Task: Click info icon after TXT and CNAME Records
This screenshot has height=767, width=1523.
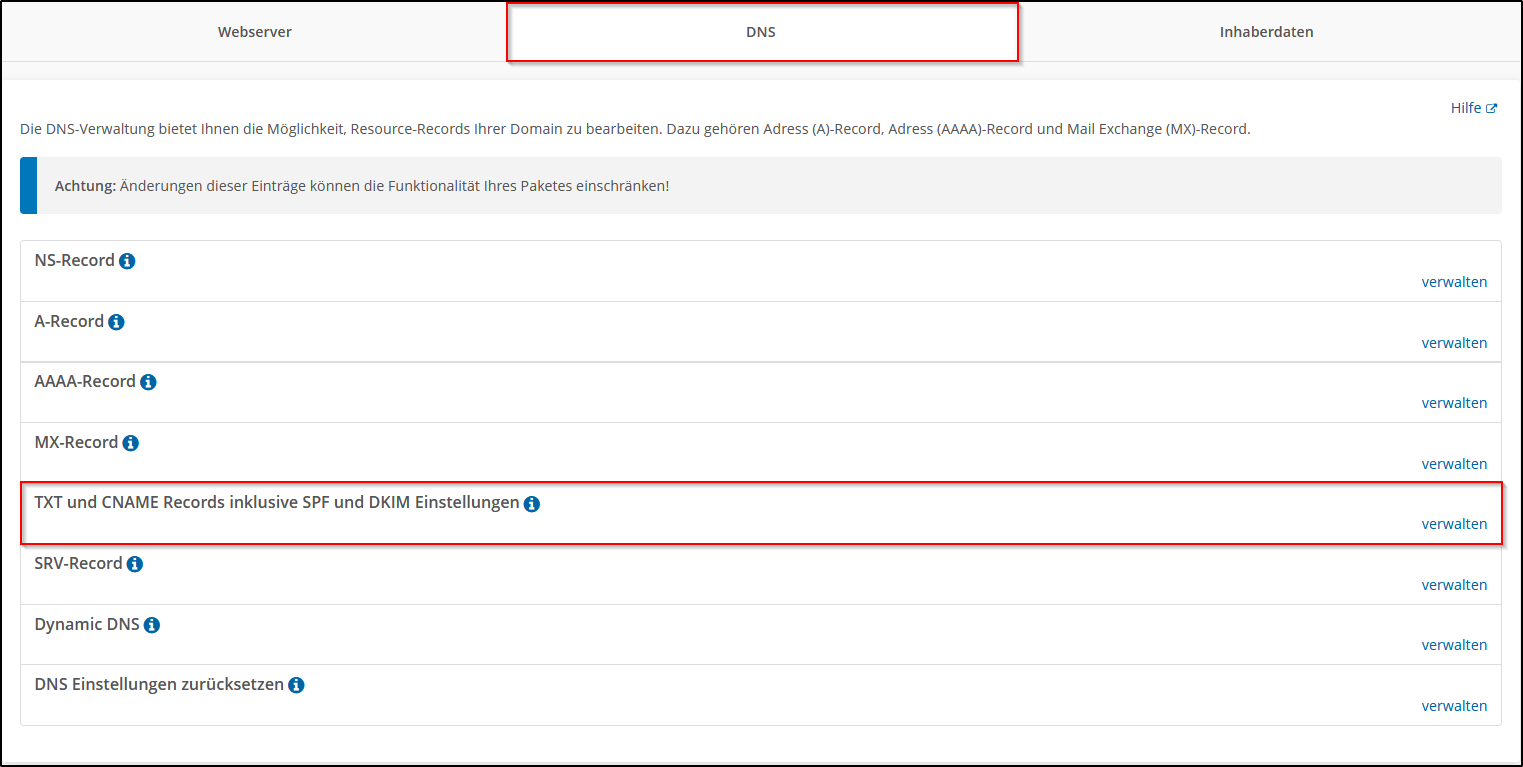Action: click(x=532, y=504)
